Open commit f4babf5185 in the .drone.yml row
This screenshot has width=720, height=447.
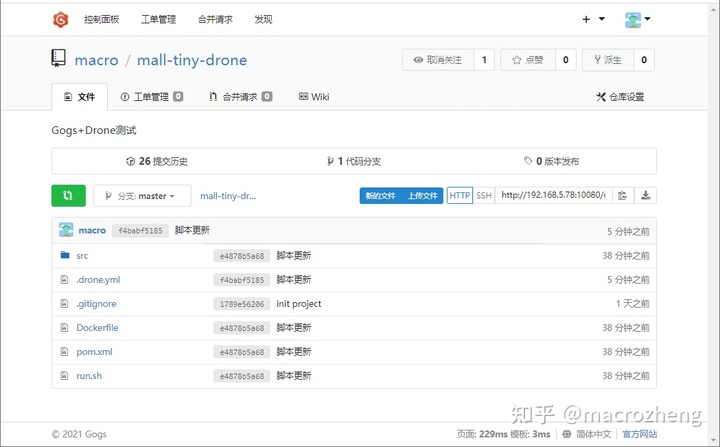242,280
